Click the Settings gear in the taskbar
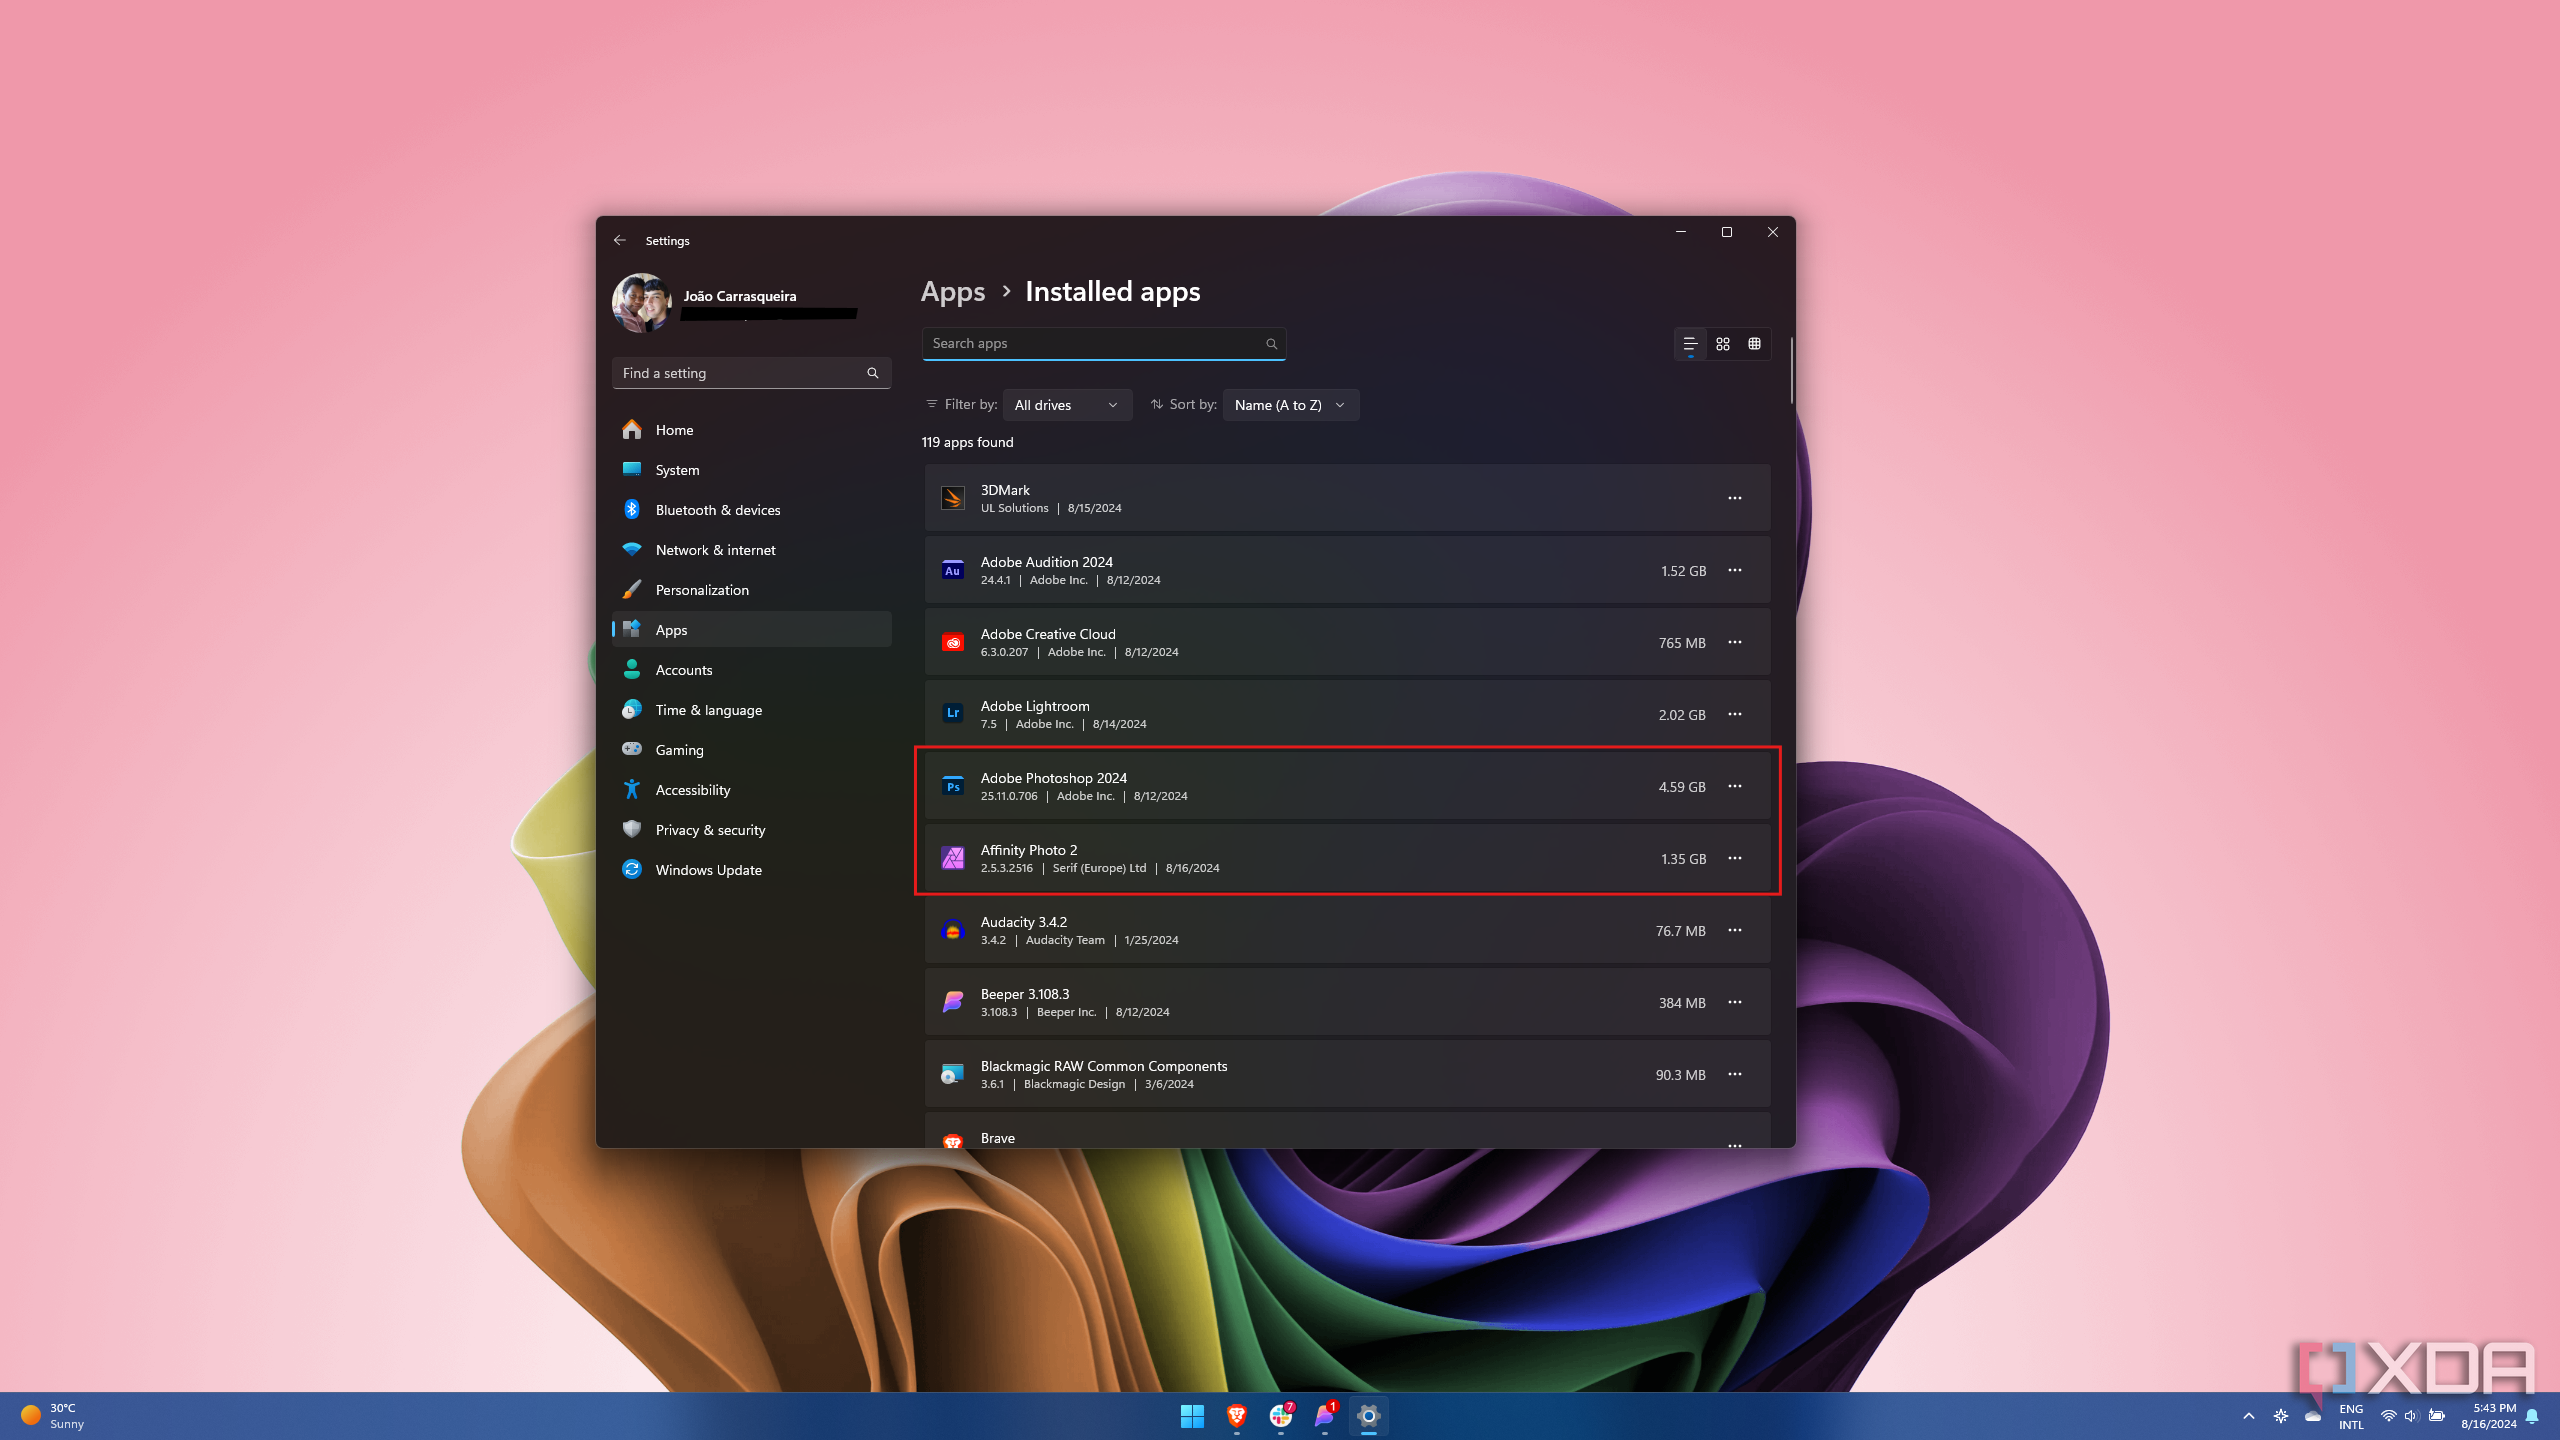Viewport: 2560px width, 1440px height. pos(1368,1415)
